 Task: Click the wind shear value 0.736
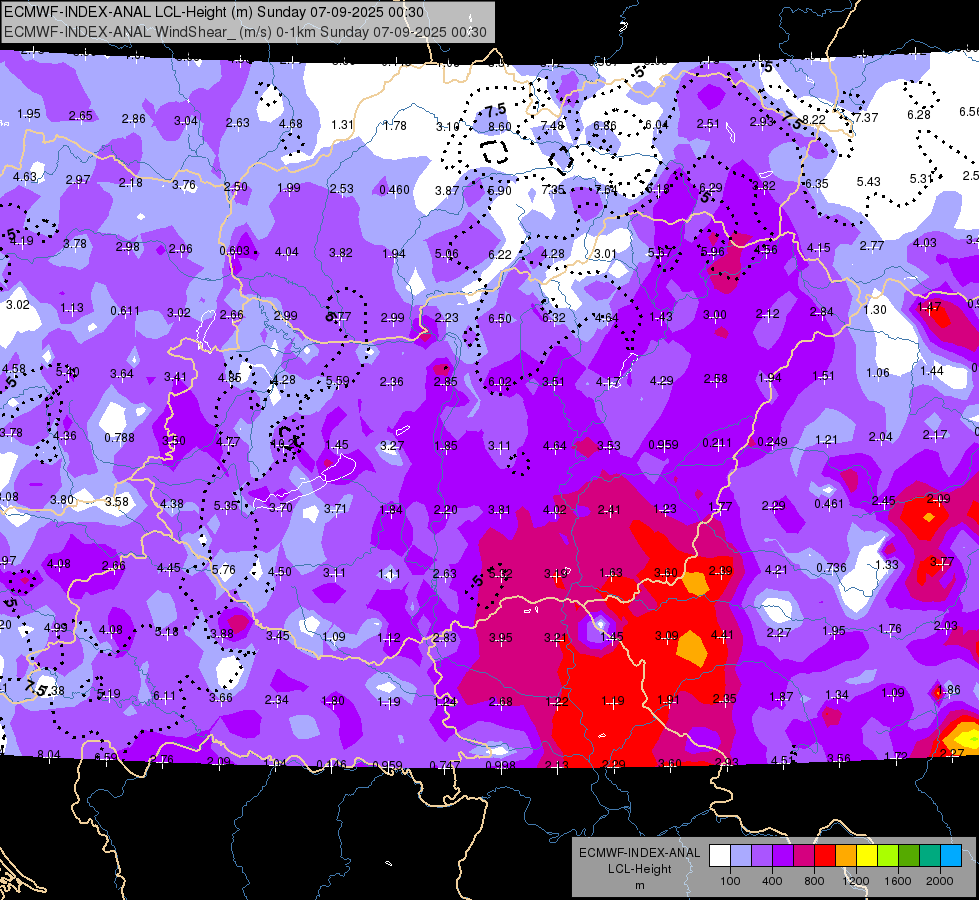click(x=831, y=567)
